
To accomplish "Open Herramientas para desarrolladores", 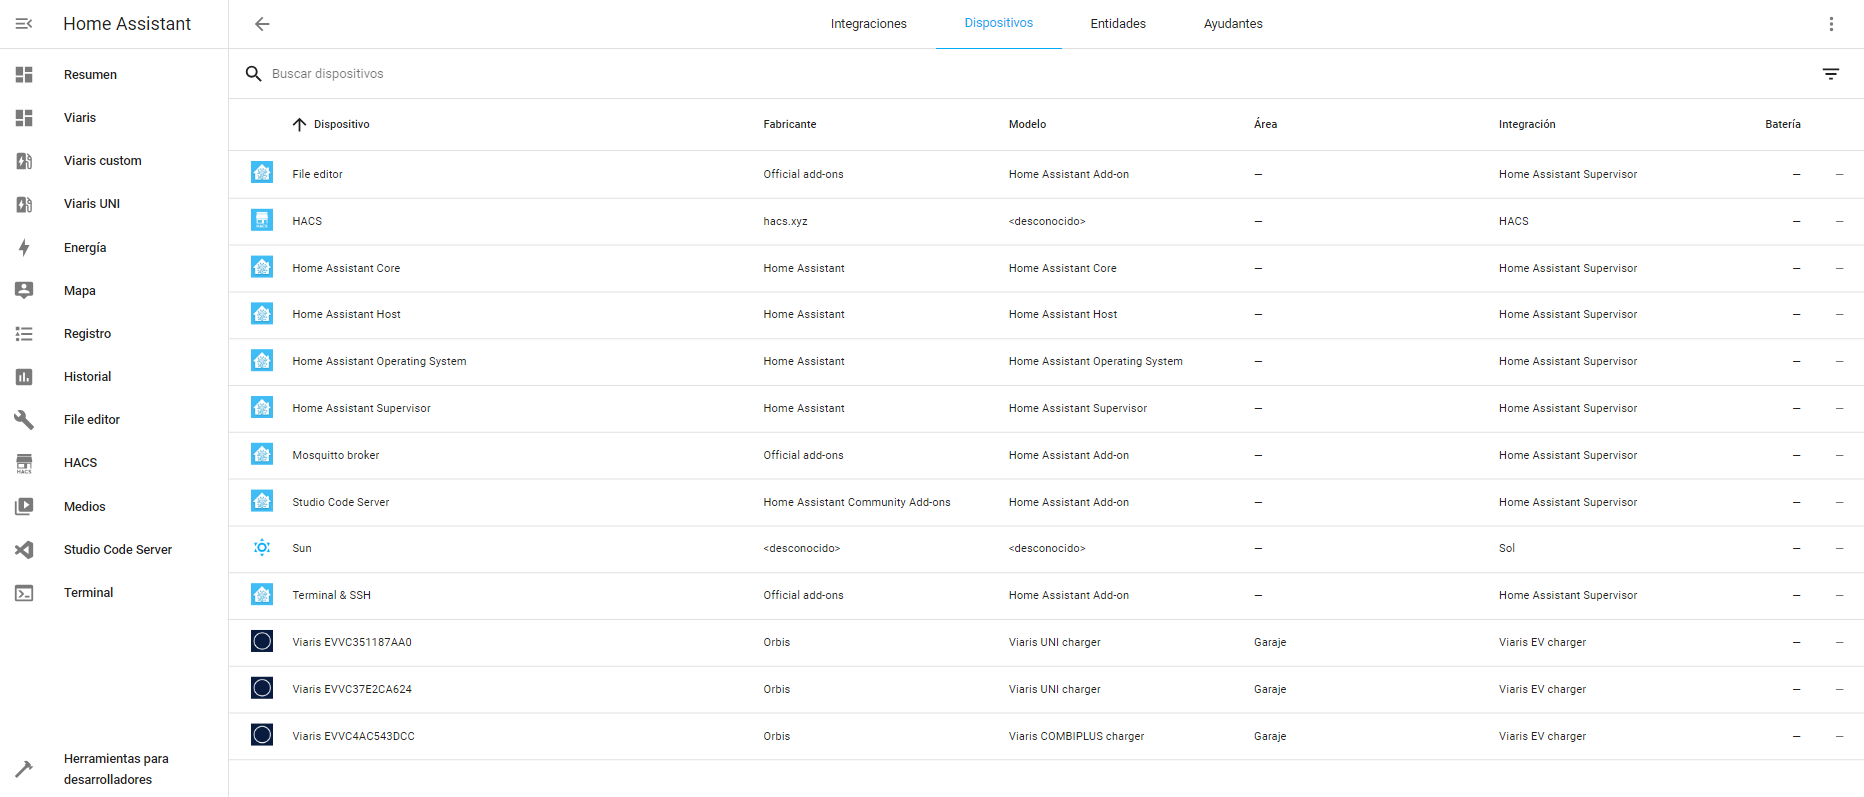I will coord(114,769).
